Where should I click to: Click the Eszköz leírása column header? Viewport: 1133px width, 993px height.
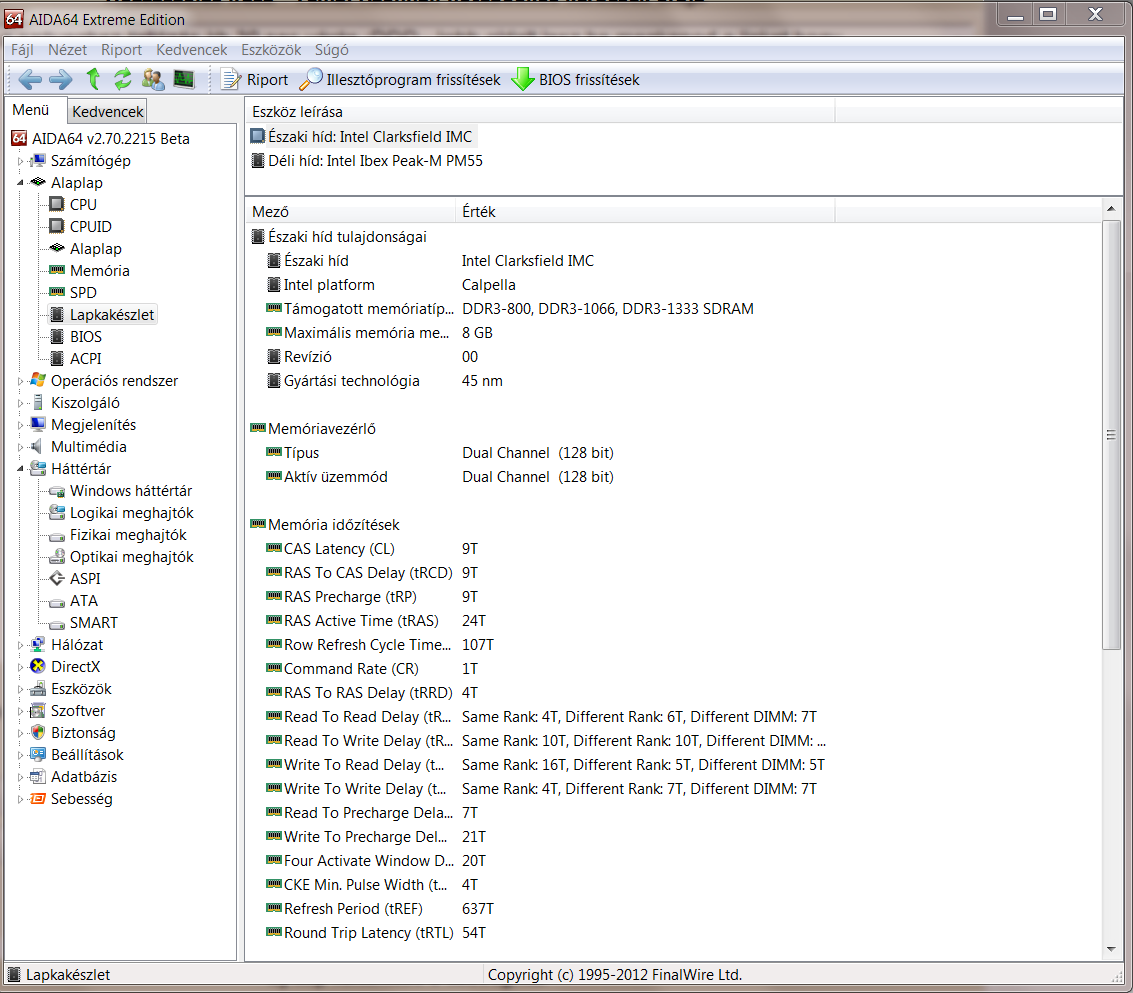pos(540,112)
